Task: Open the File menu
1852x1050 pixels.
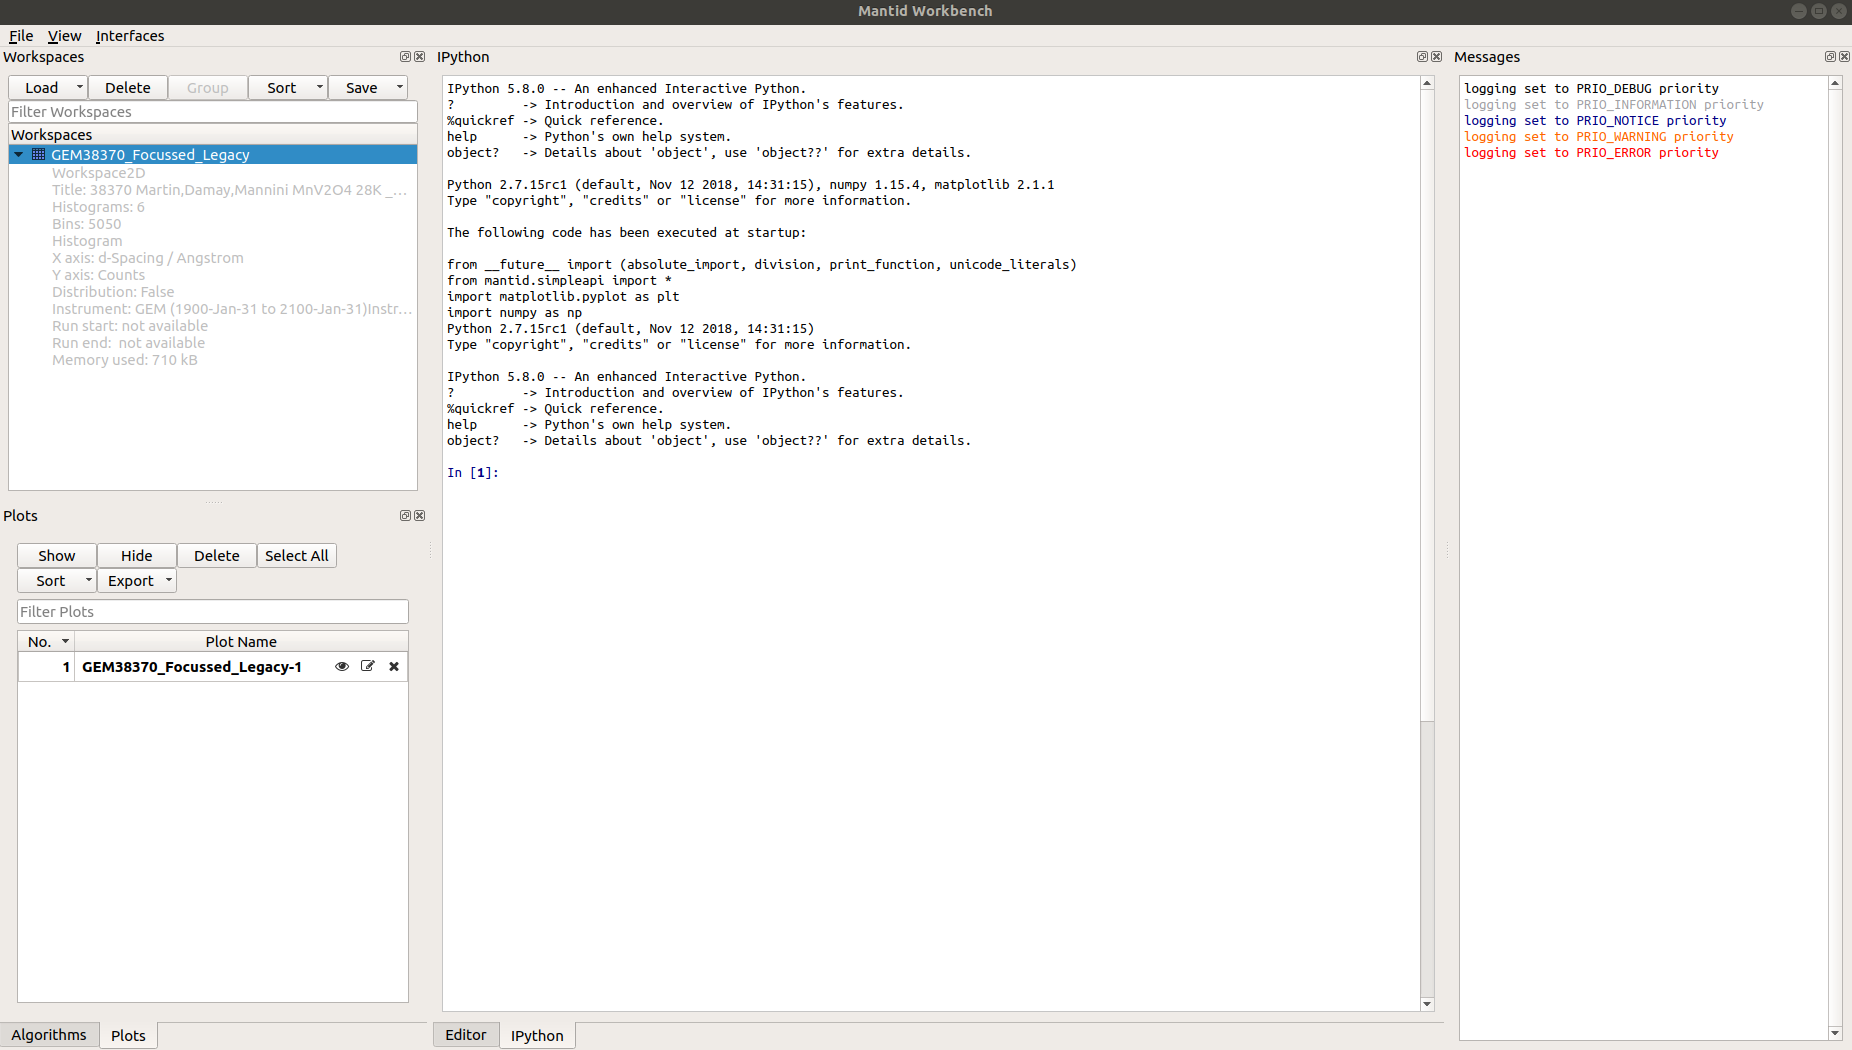Action: click(x=21, y=36)
